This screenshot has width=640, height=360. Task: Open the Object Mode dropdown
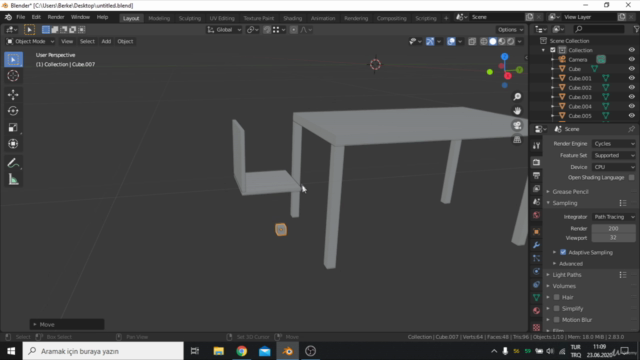pos(30,41)
